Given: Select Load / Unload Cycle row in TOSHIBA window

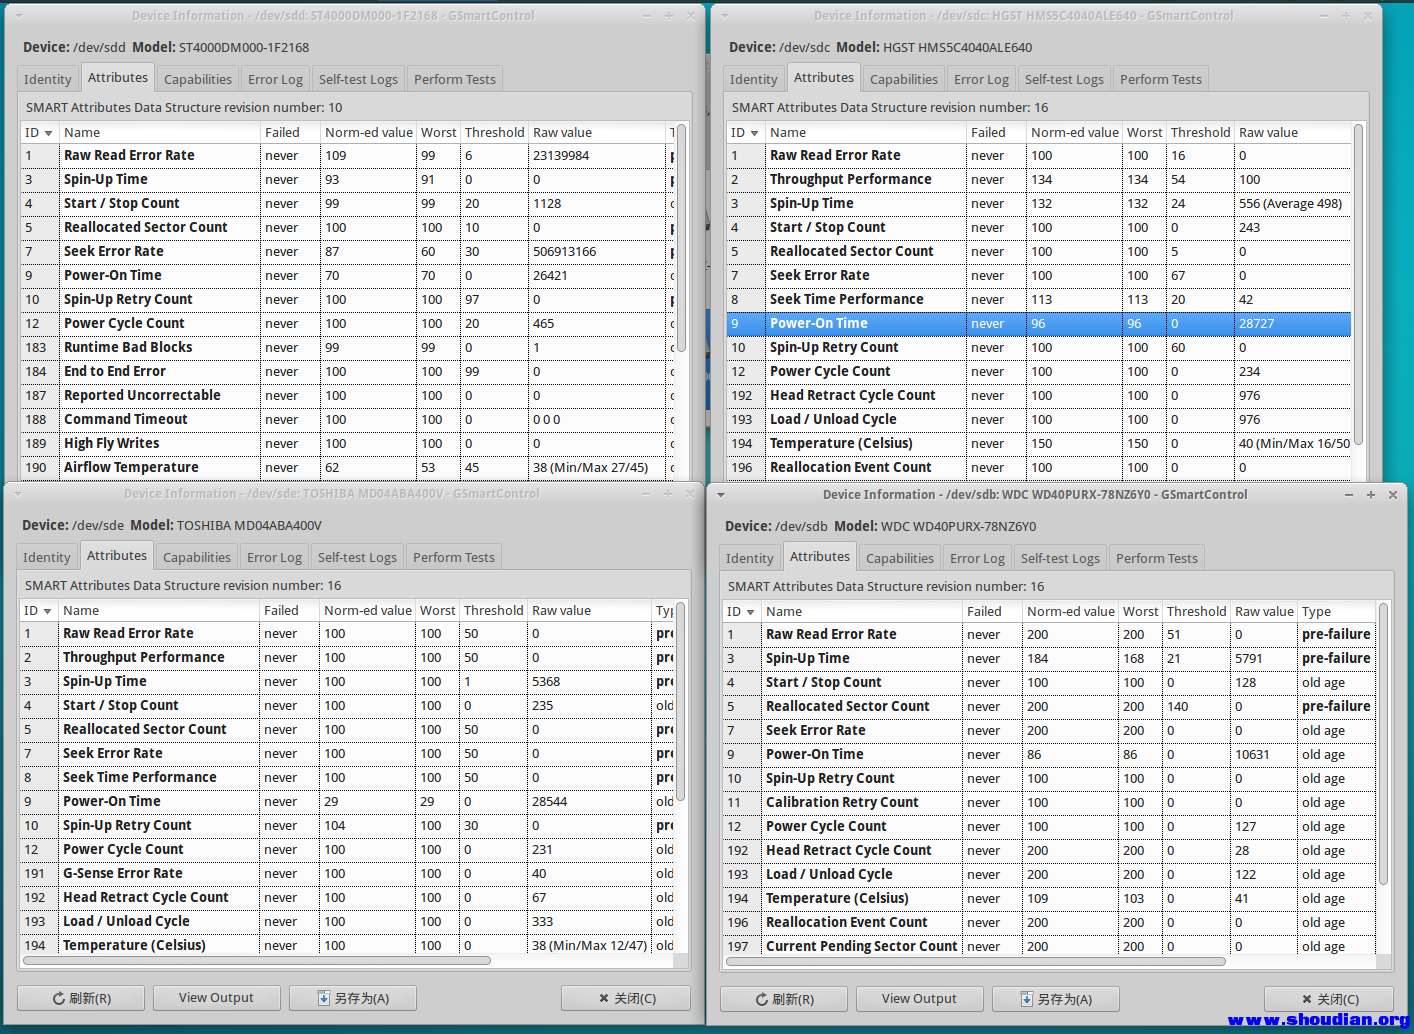Looking at the screenshot, I should coord(347,921).
